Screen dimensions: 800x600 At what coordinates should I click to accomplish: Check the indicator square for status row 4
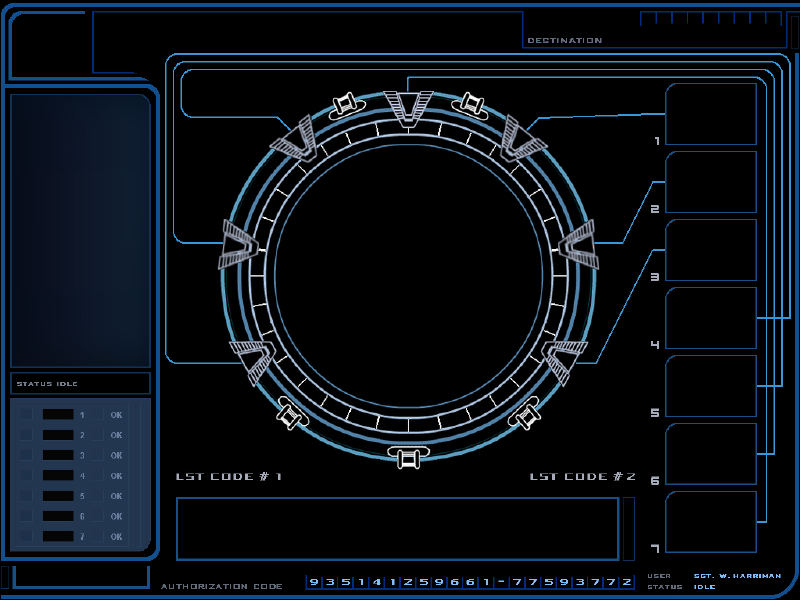click(26, 476)
